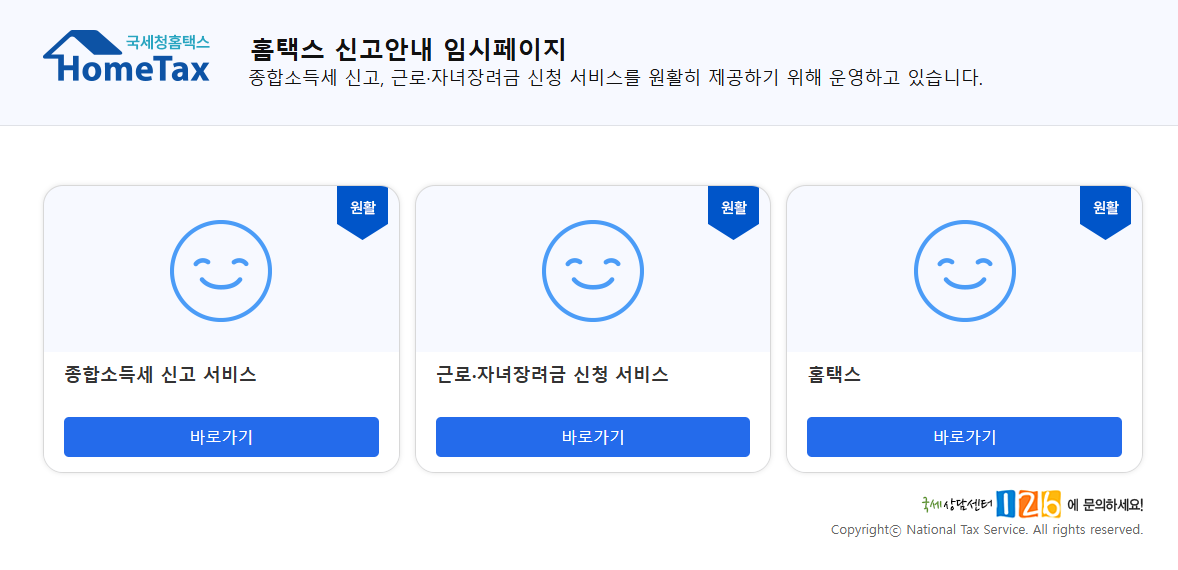Click smiley face on 종합소득세 신고 card

[x=221, y=271]
